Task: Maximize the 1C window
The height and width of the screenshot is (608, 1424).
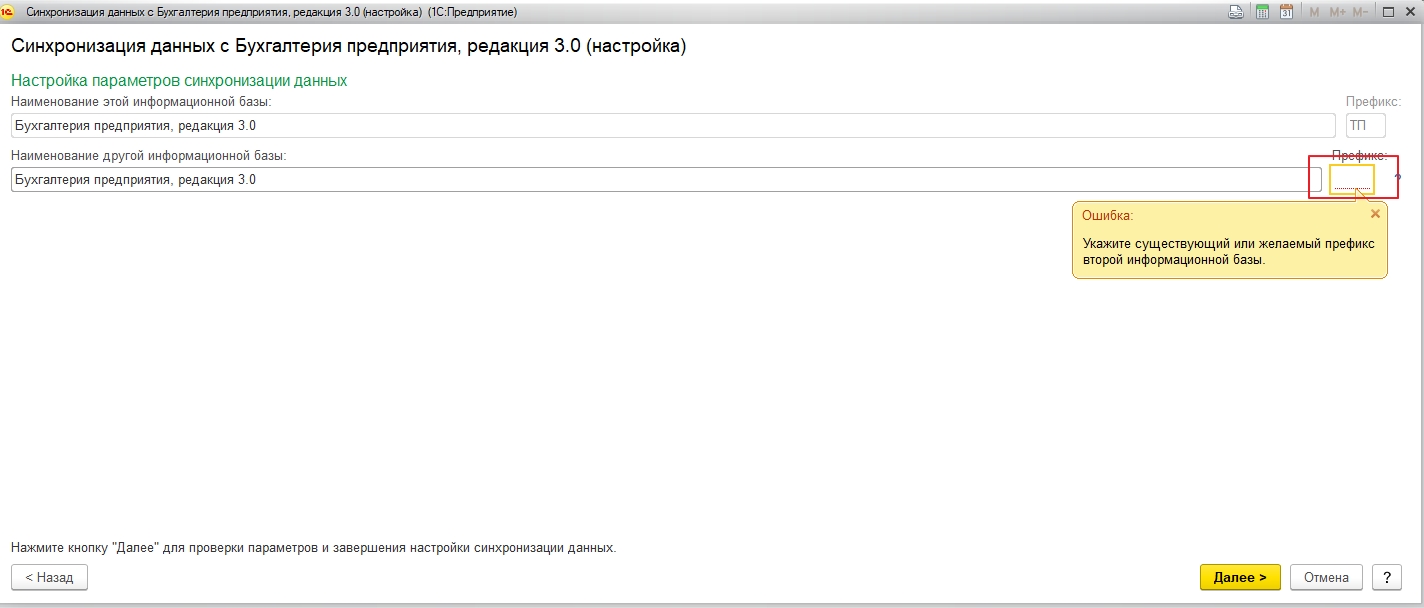Action: pos(1388,12)
